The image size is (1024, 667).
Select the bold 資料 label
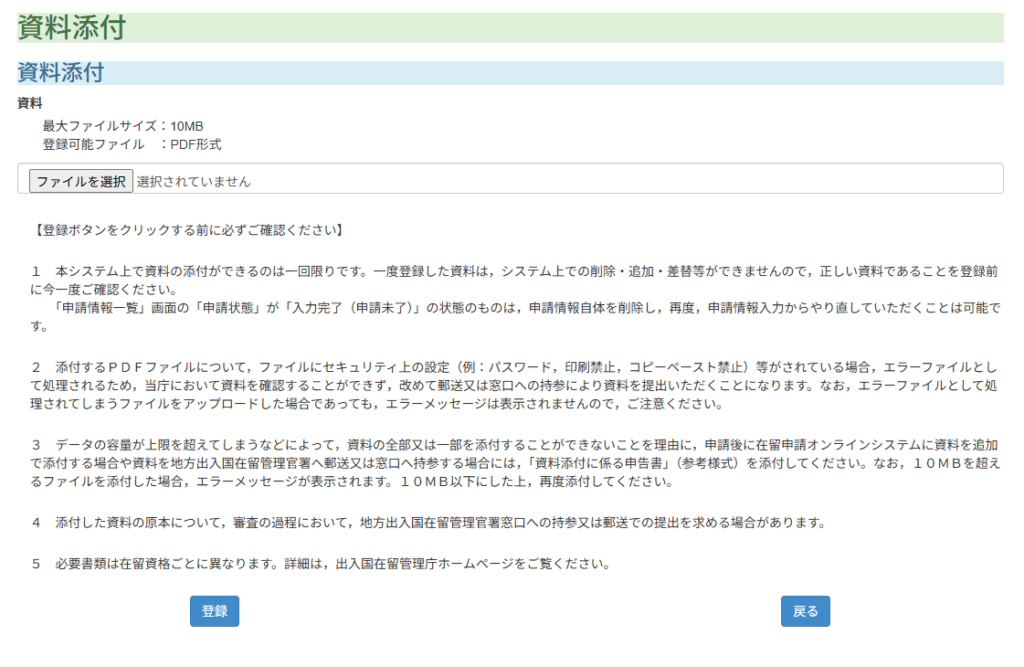point(29,103)
